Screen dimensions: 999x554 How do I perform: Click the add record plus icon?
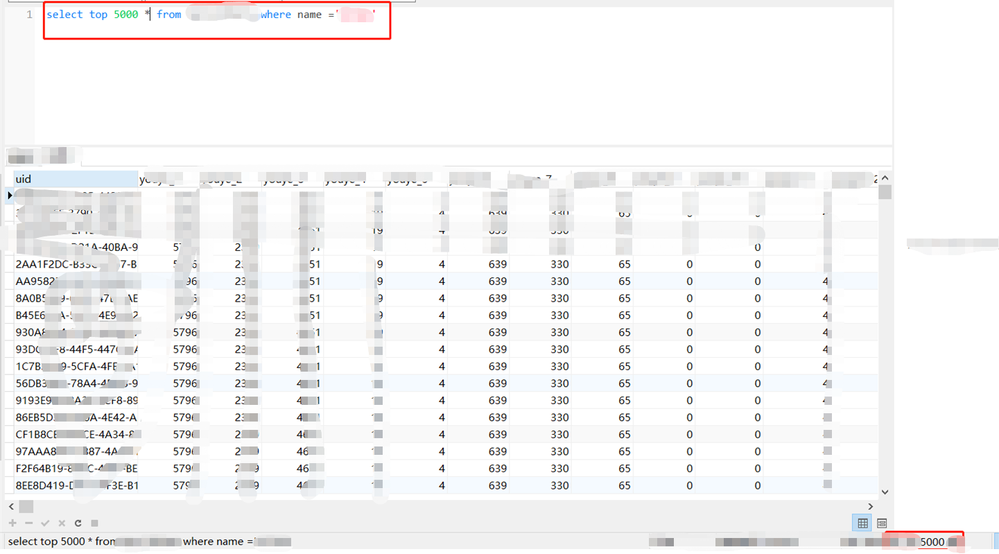click(13, 523)
